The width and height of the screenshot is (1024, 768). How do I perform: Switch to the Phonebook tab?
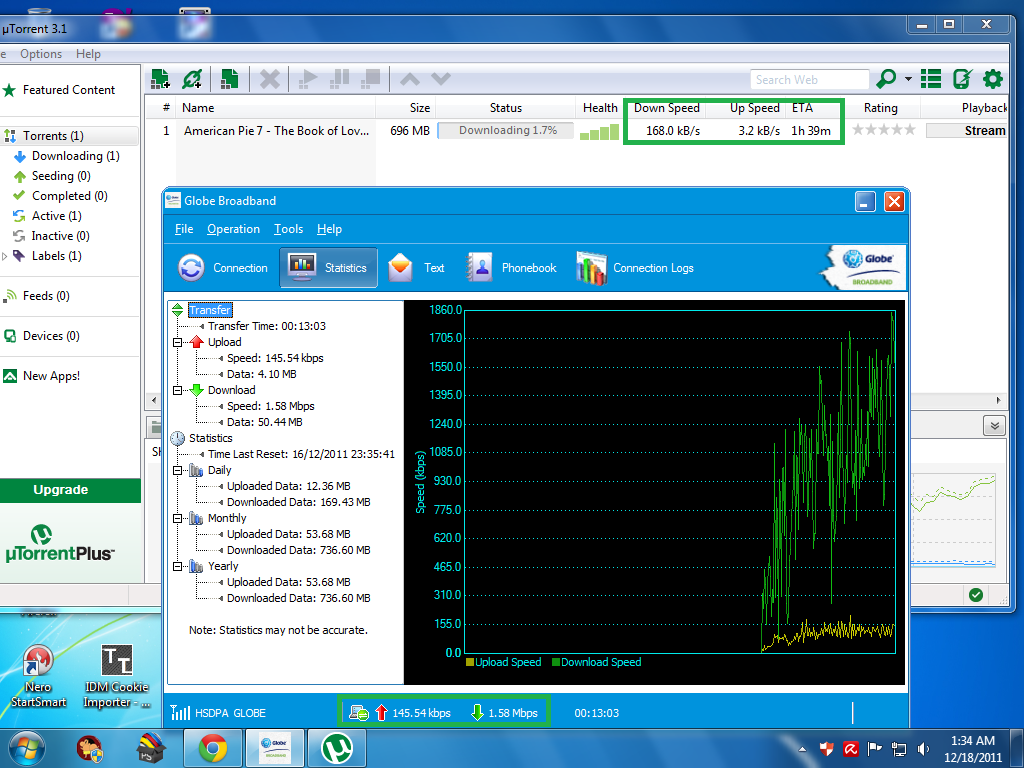pyautogui.click(x=511, y=268)
